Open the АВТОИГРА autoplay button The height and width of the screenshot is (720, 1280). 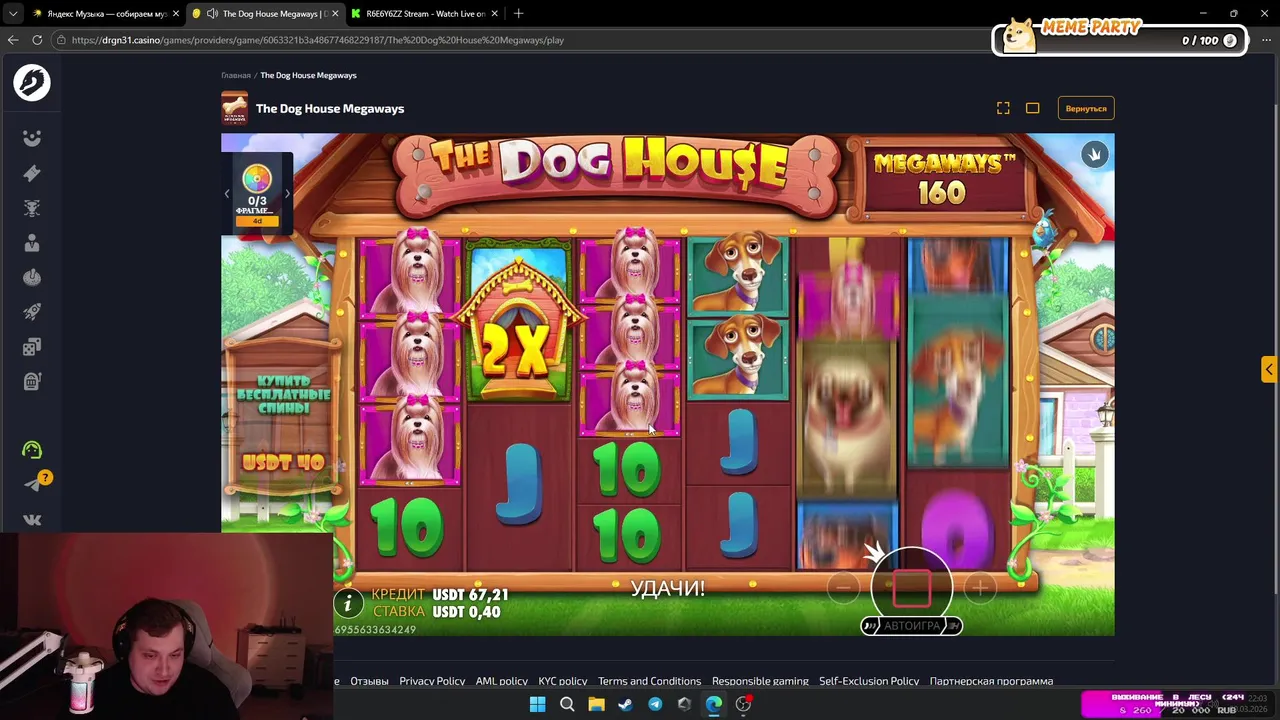click(x=911, y=625)
